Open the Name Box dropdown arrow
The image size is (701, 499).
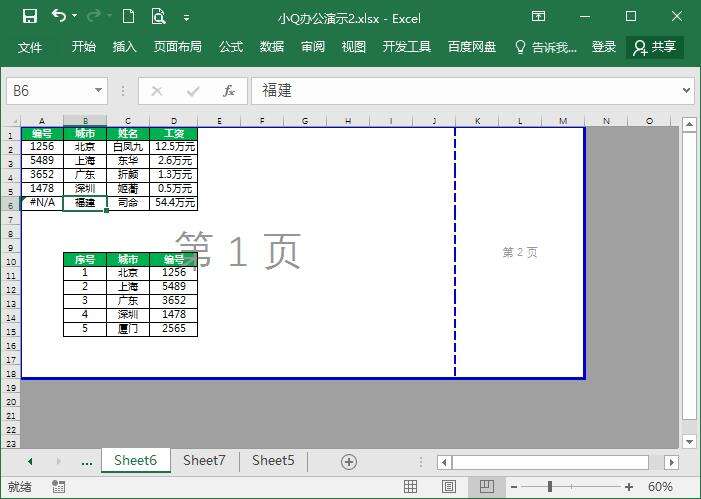pos(98,91)
